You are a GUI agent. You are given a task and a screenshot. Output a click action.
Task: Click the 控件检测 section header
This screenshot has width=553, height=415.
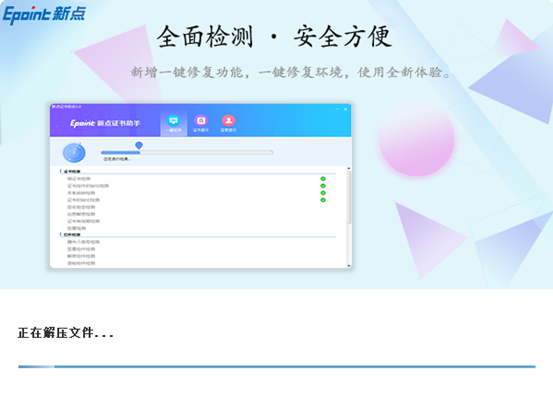click(x=72, y=234)
